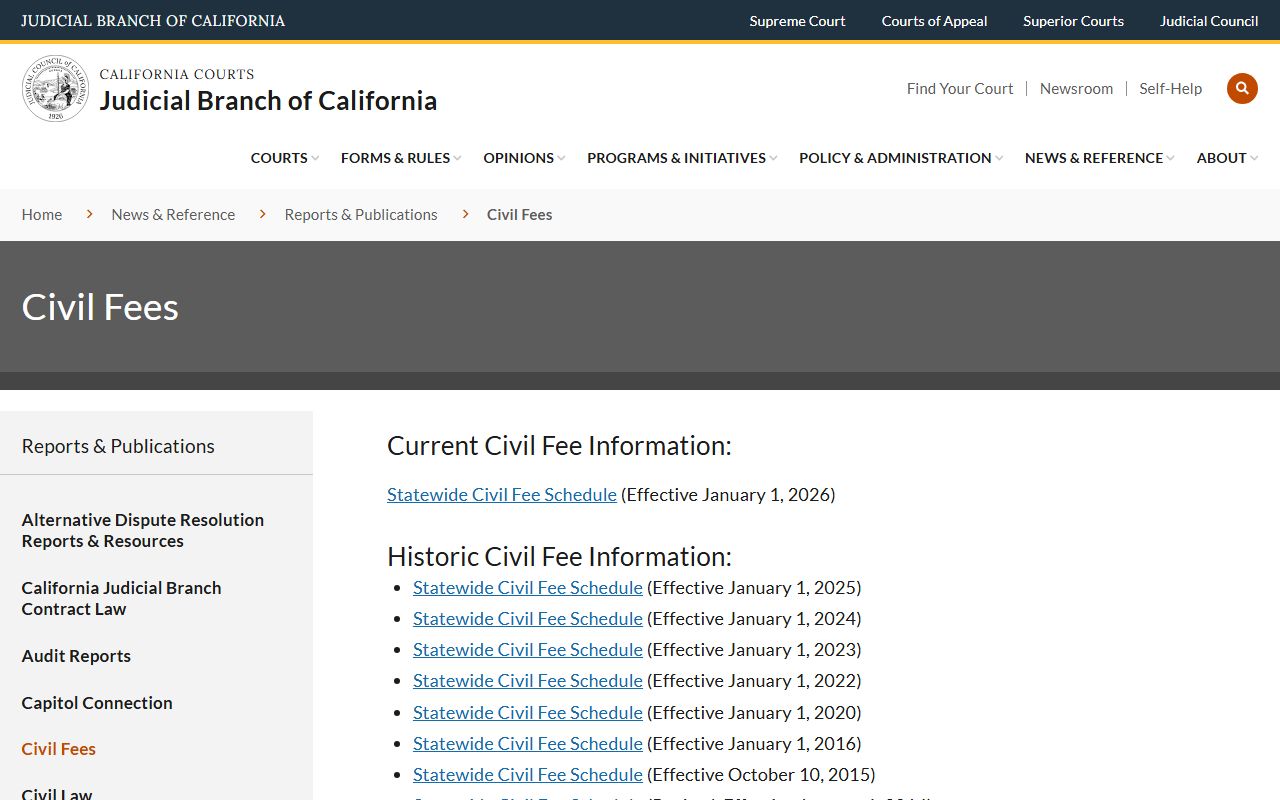Expand the Courts menu
1280x800 pixels.
[285, 158]
